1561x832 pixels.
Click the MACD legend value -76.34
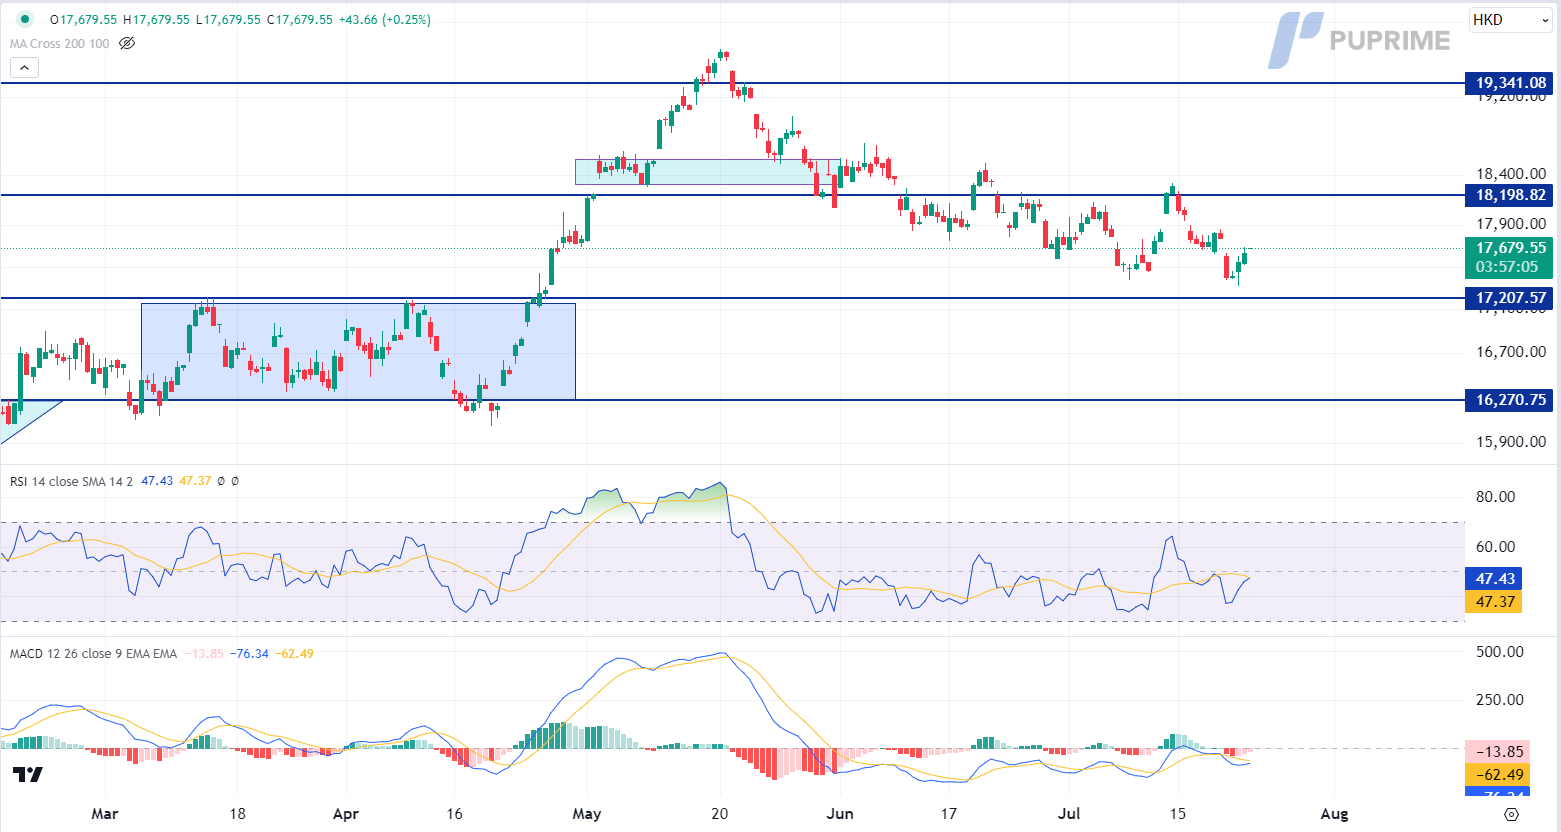[249, 654]
